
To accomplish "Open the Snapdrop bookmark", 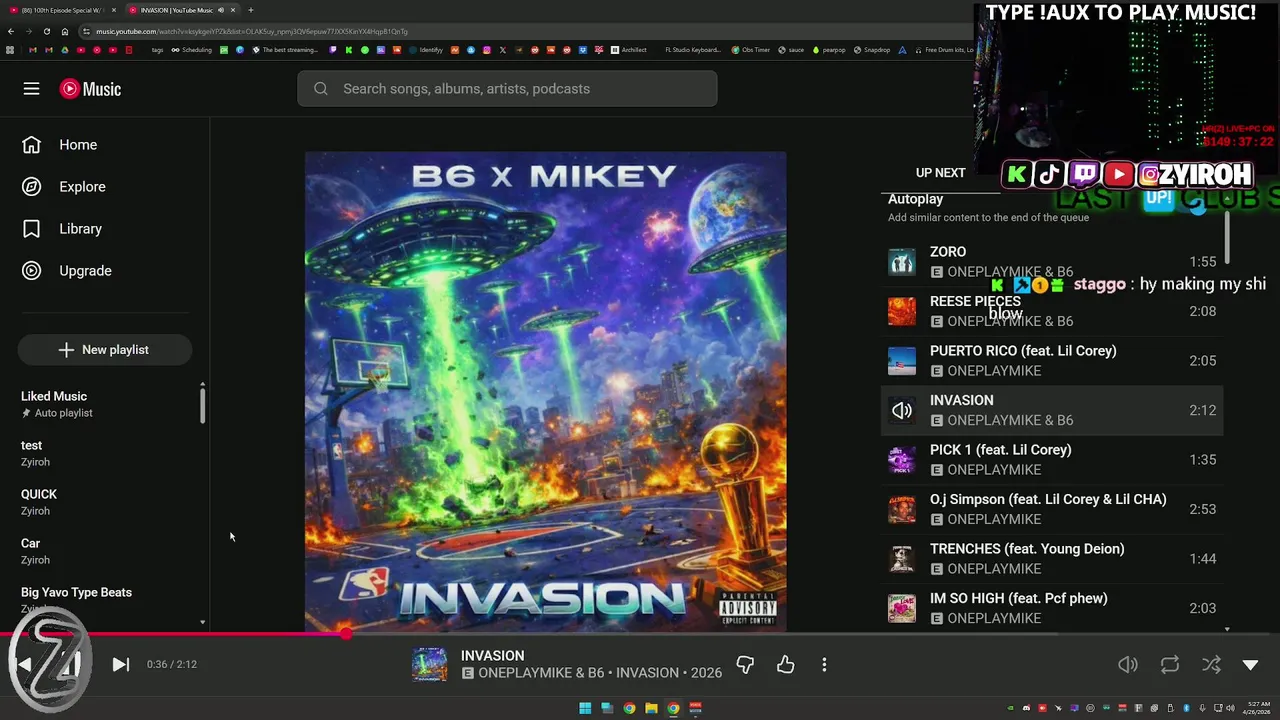I will 872,50.
